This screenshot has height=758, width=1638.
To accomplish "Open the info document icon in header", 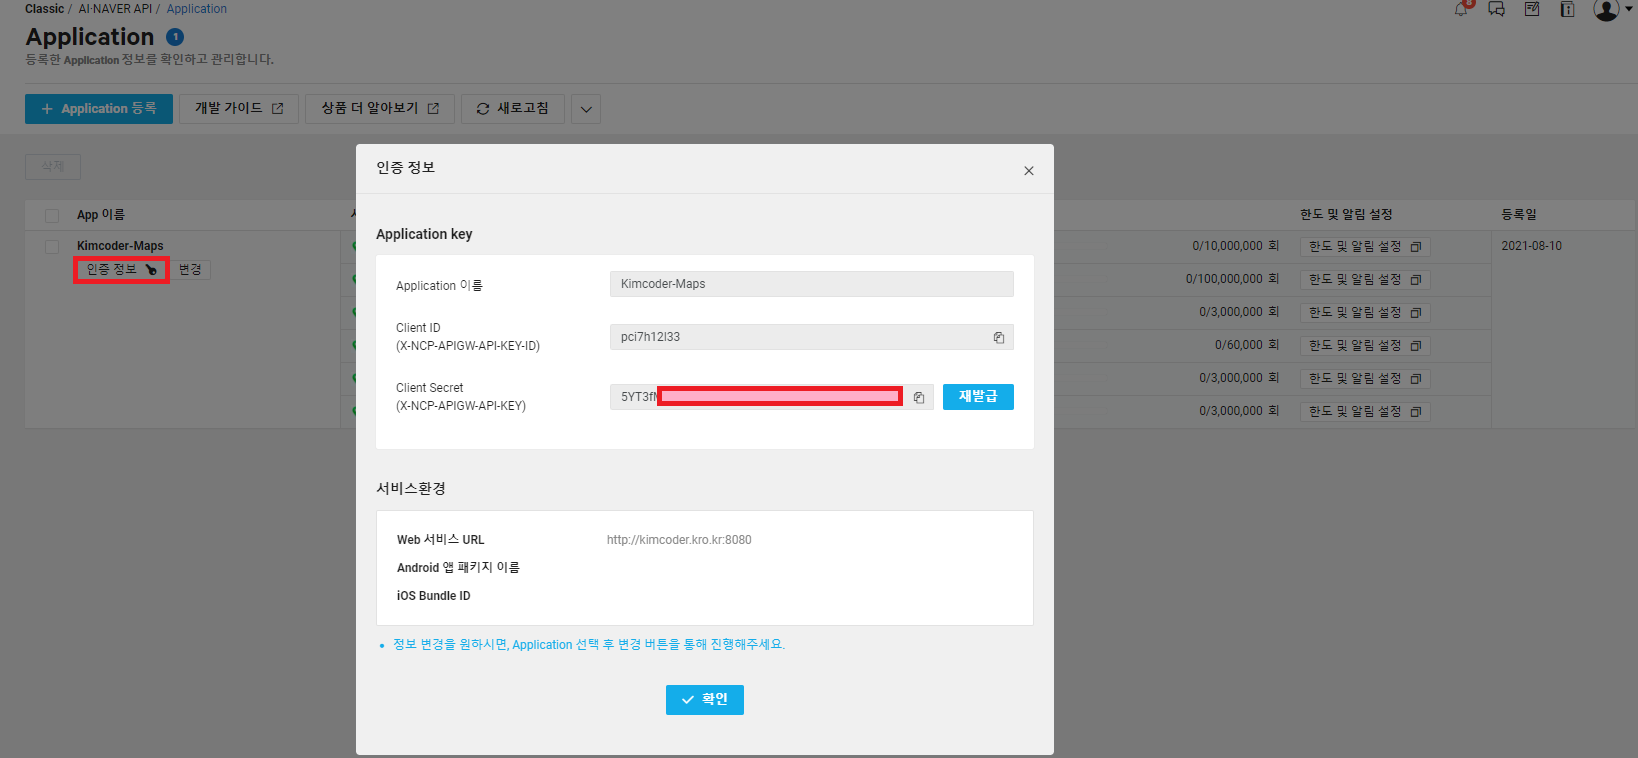I will click(x=1567, y=9).
